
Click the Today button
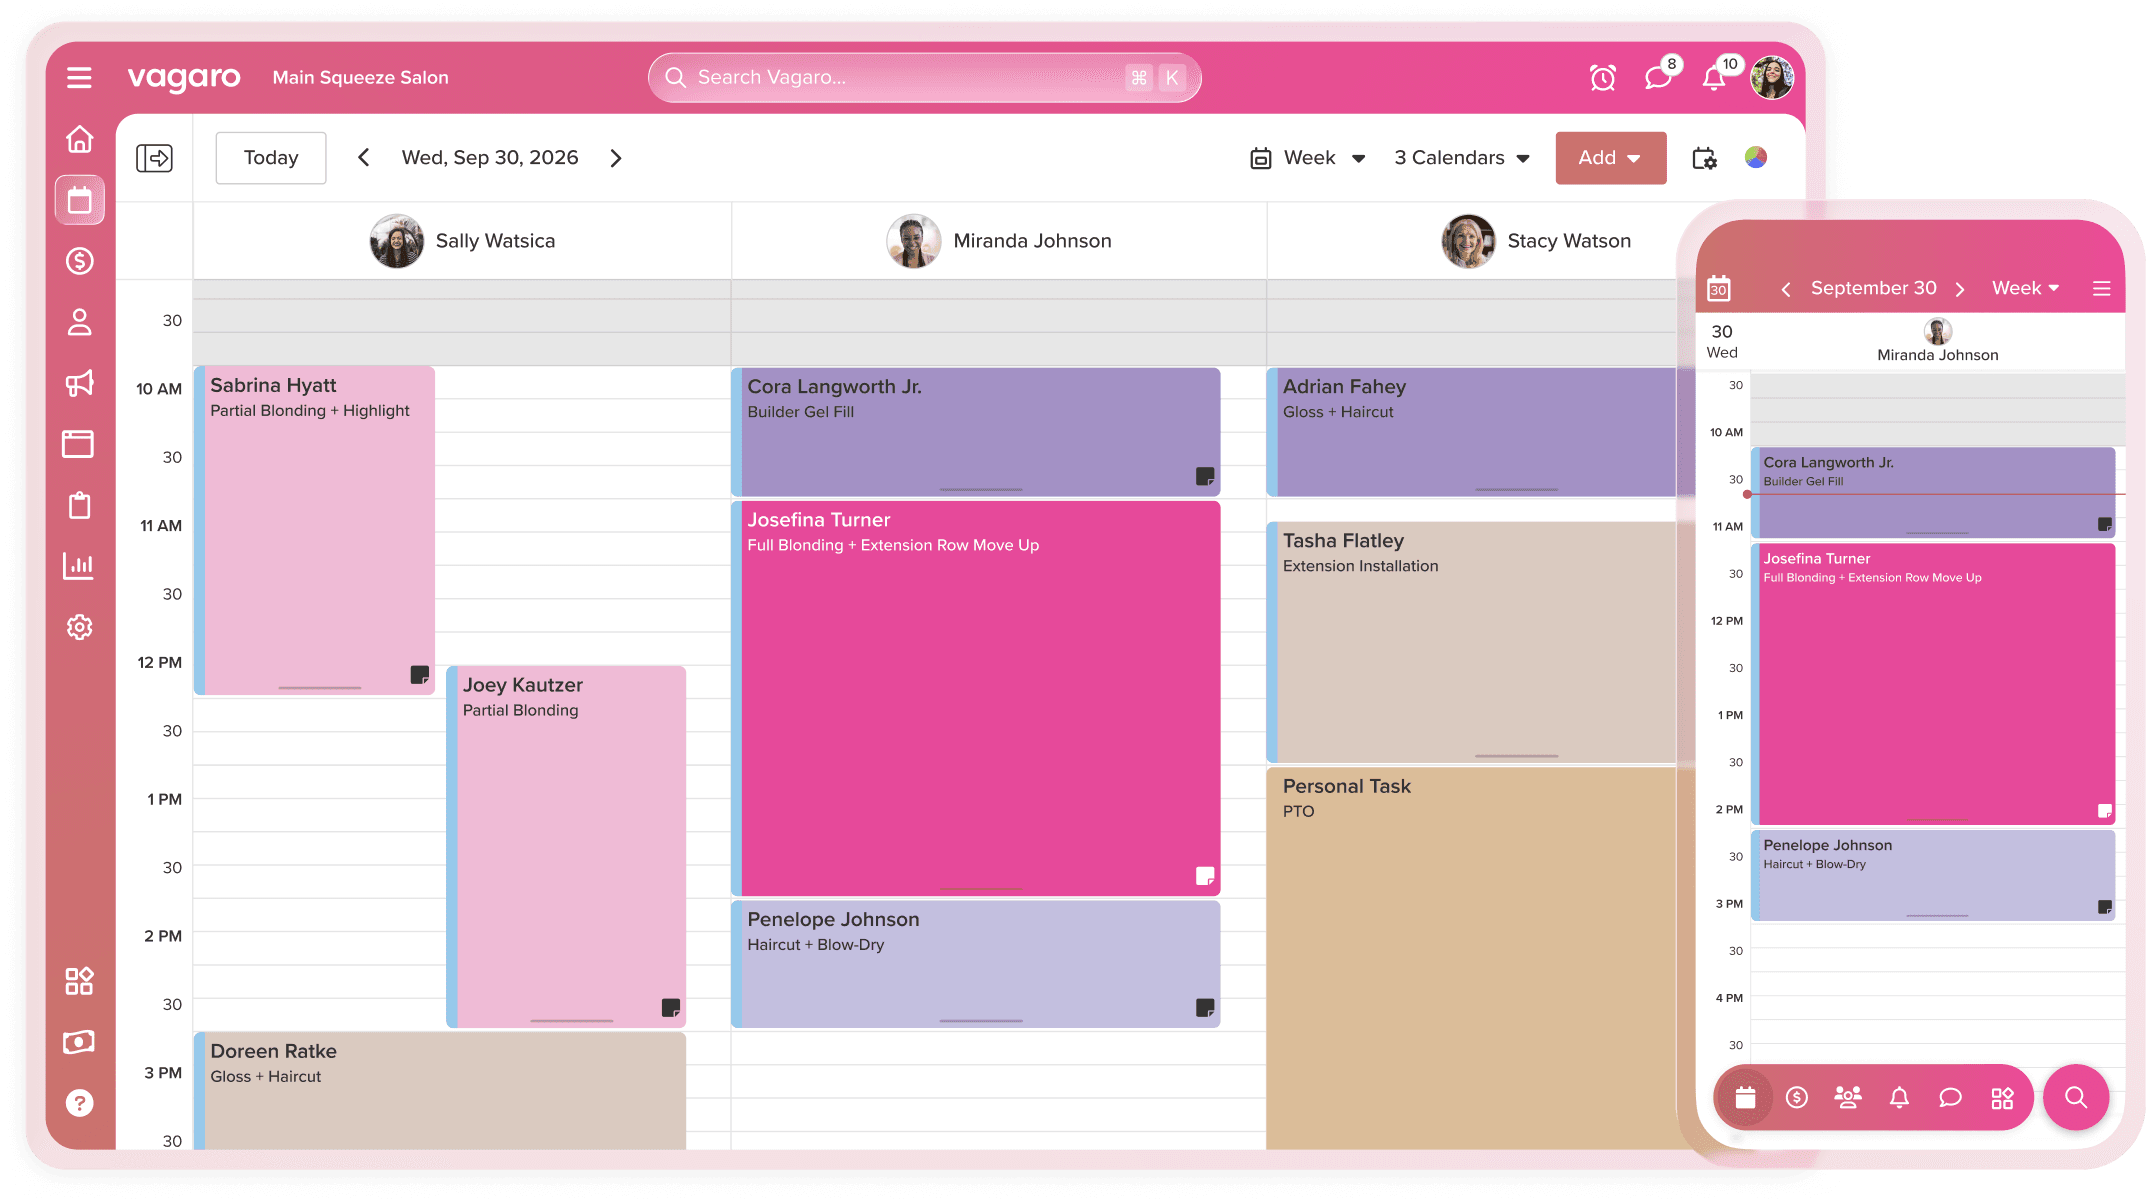(x=271, y=158)
